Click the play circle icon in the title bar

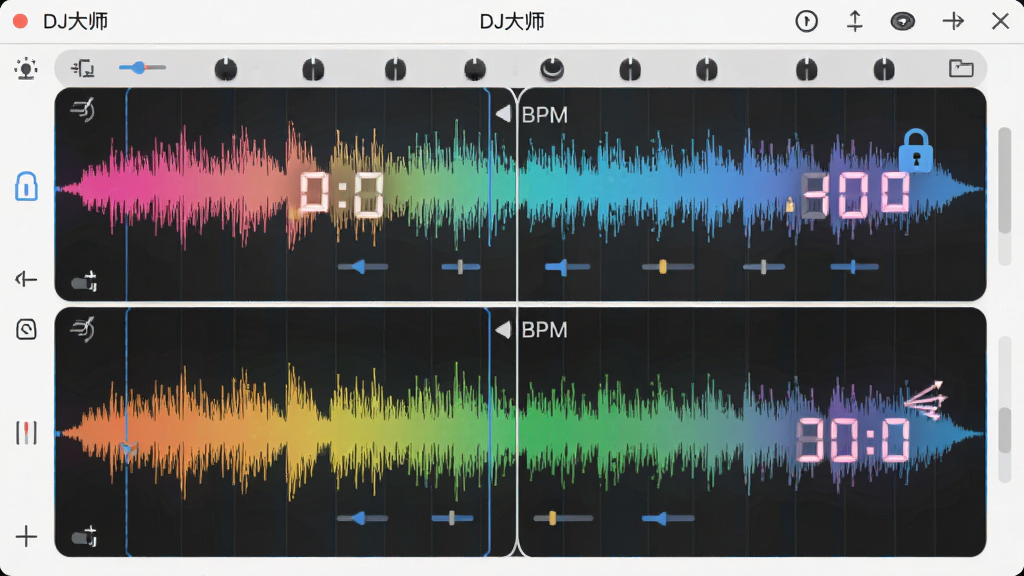(x=807, y=22)
